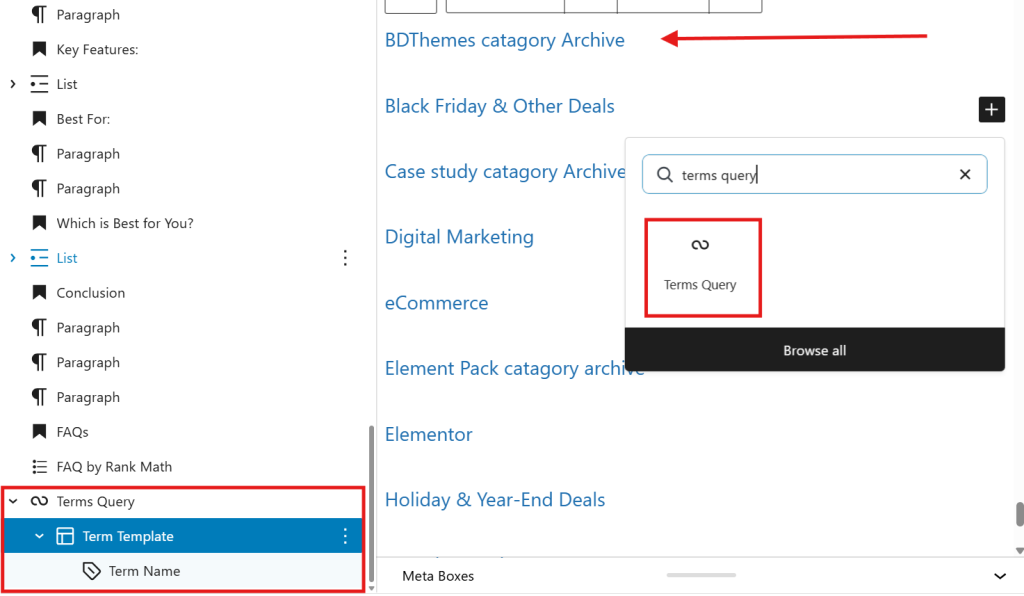The width and height of the screenshot is (1024, 596).
Task: Click the magnifier icon in the block search
Action: [x=664, y=174]
